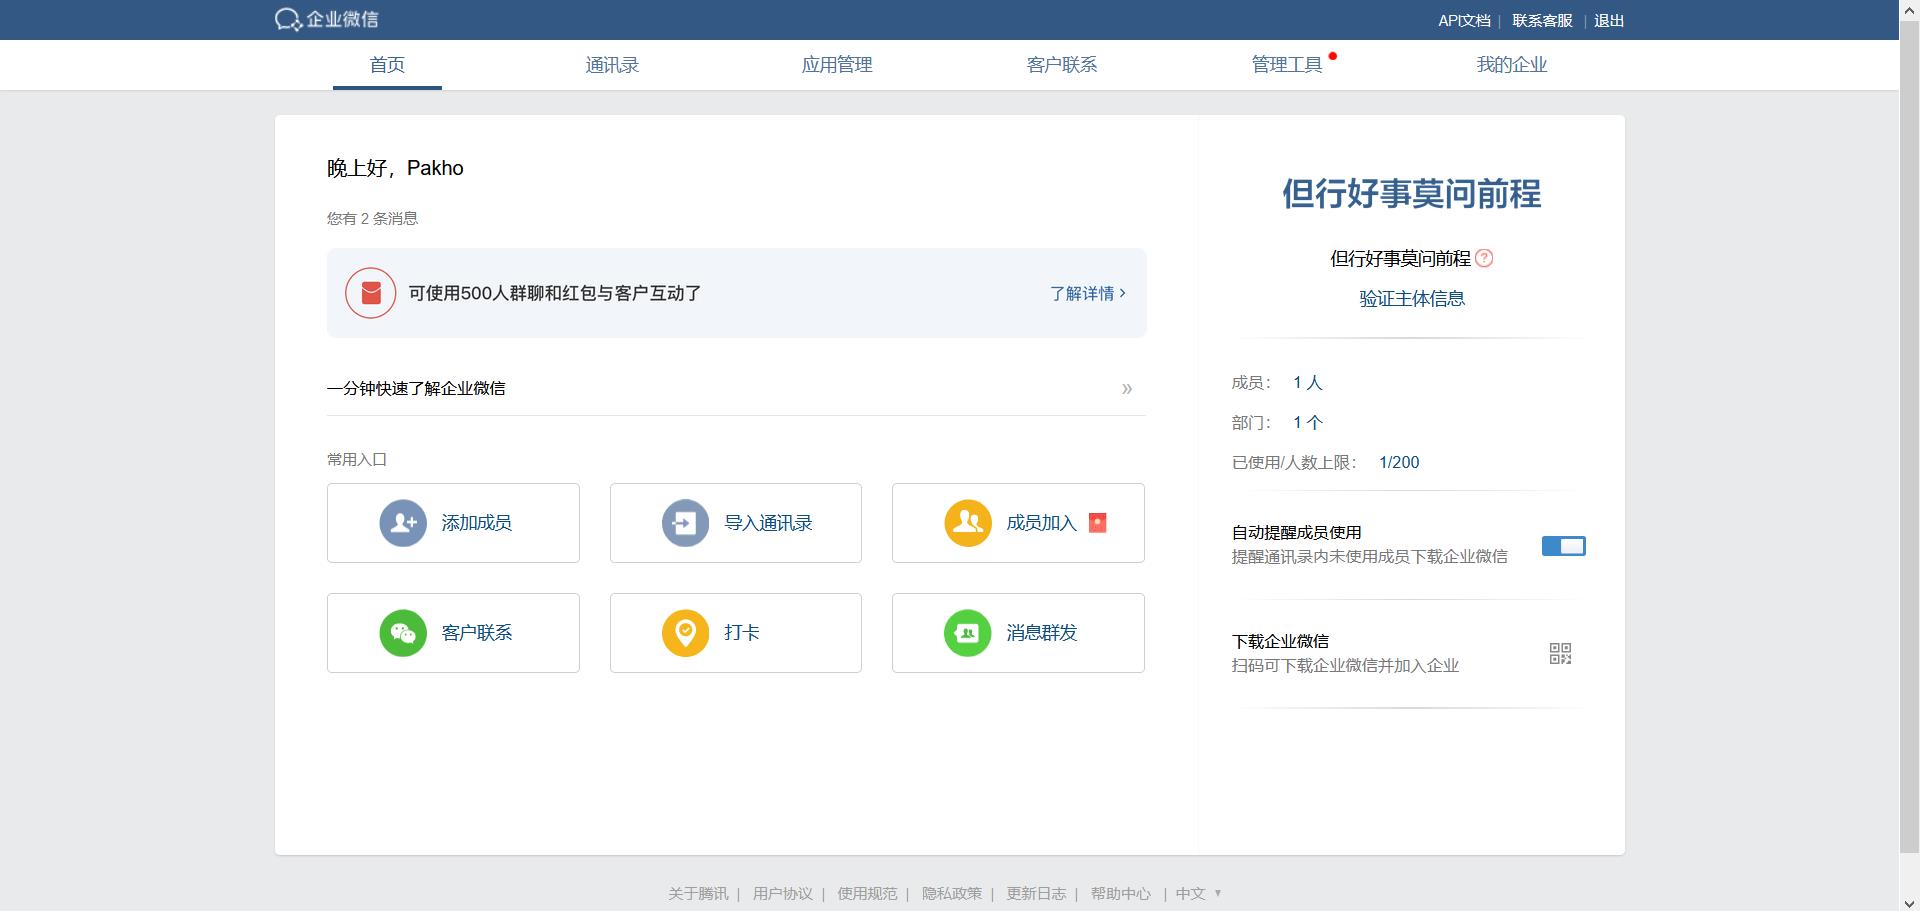Image resolution: width=1920 pixels, height=911 pixels.
Task: Click 联系客服 in the header
Action: click(x=1542, y=20)
